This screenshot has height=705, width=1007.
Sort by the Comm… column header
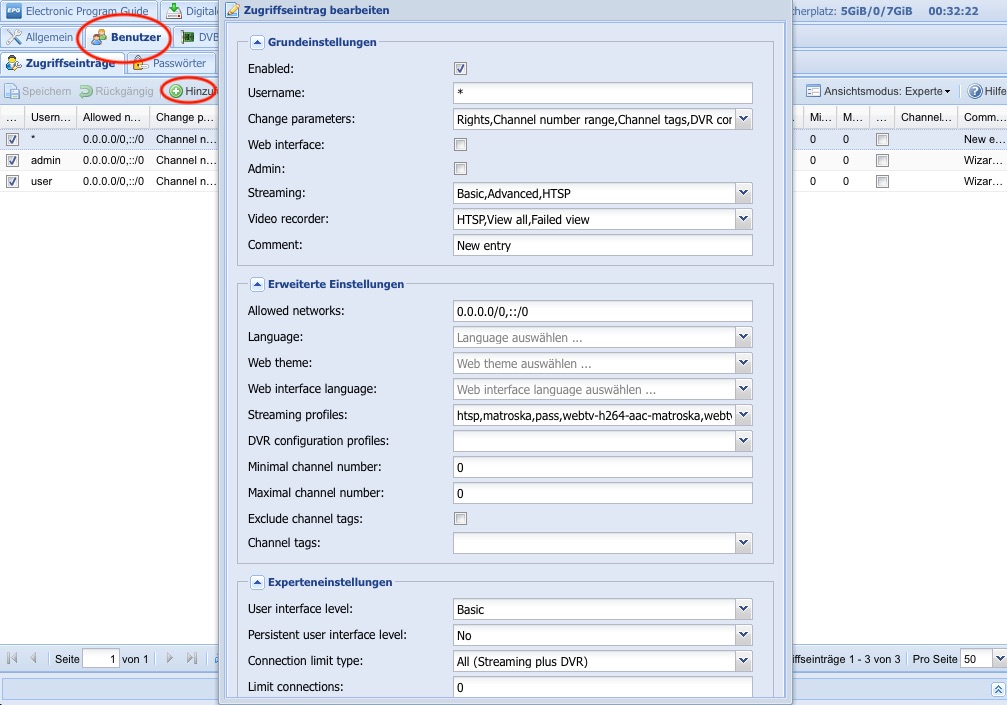[982, 118]
